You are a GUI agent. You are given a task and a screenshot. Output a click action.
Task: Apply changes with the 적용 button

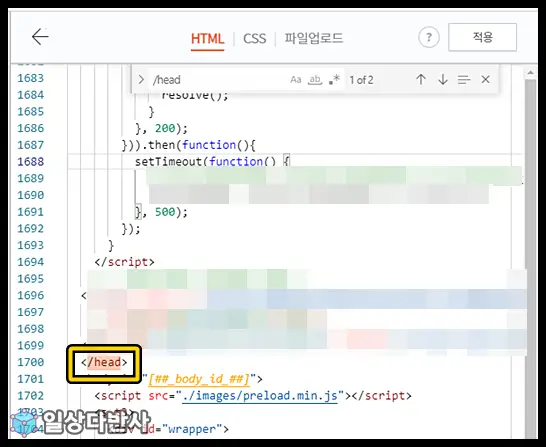coord(482,37)
